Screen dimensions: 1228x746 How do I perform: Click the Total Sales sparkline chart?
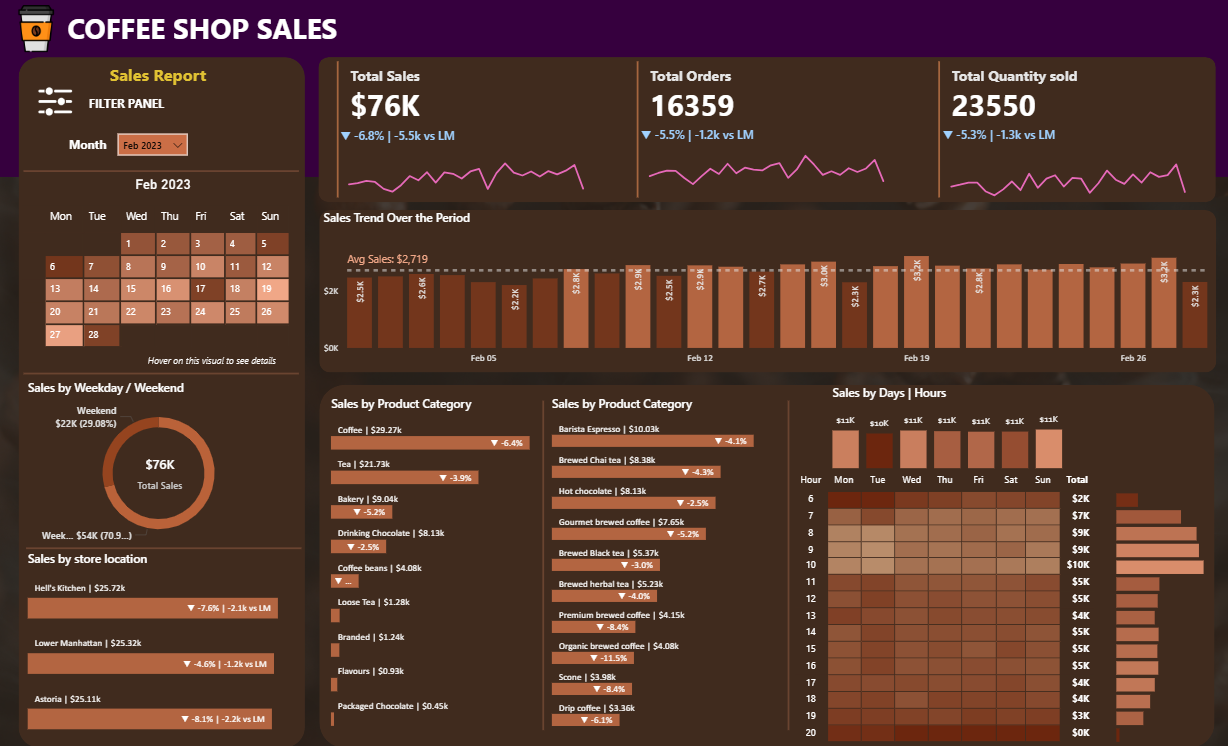coord(466,175)
